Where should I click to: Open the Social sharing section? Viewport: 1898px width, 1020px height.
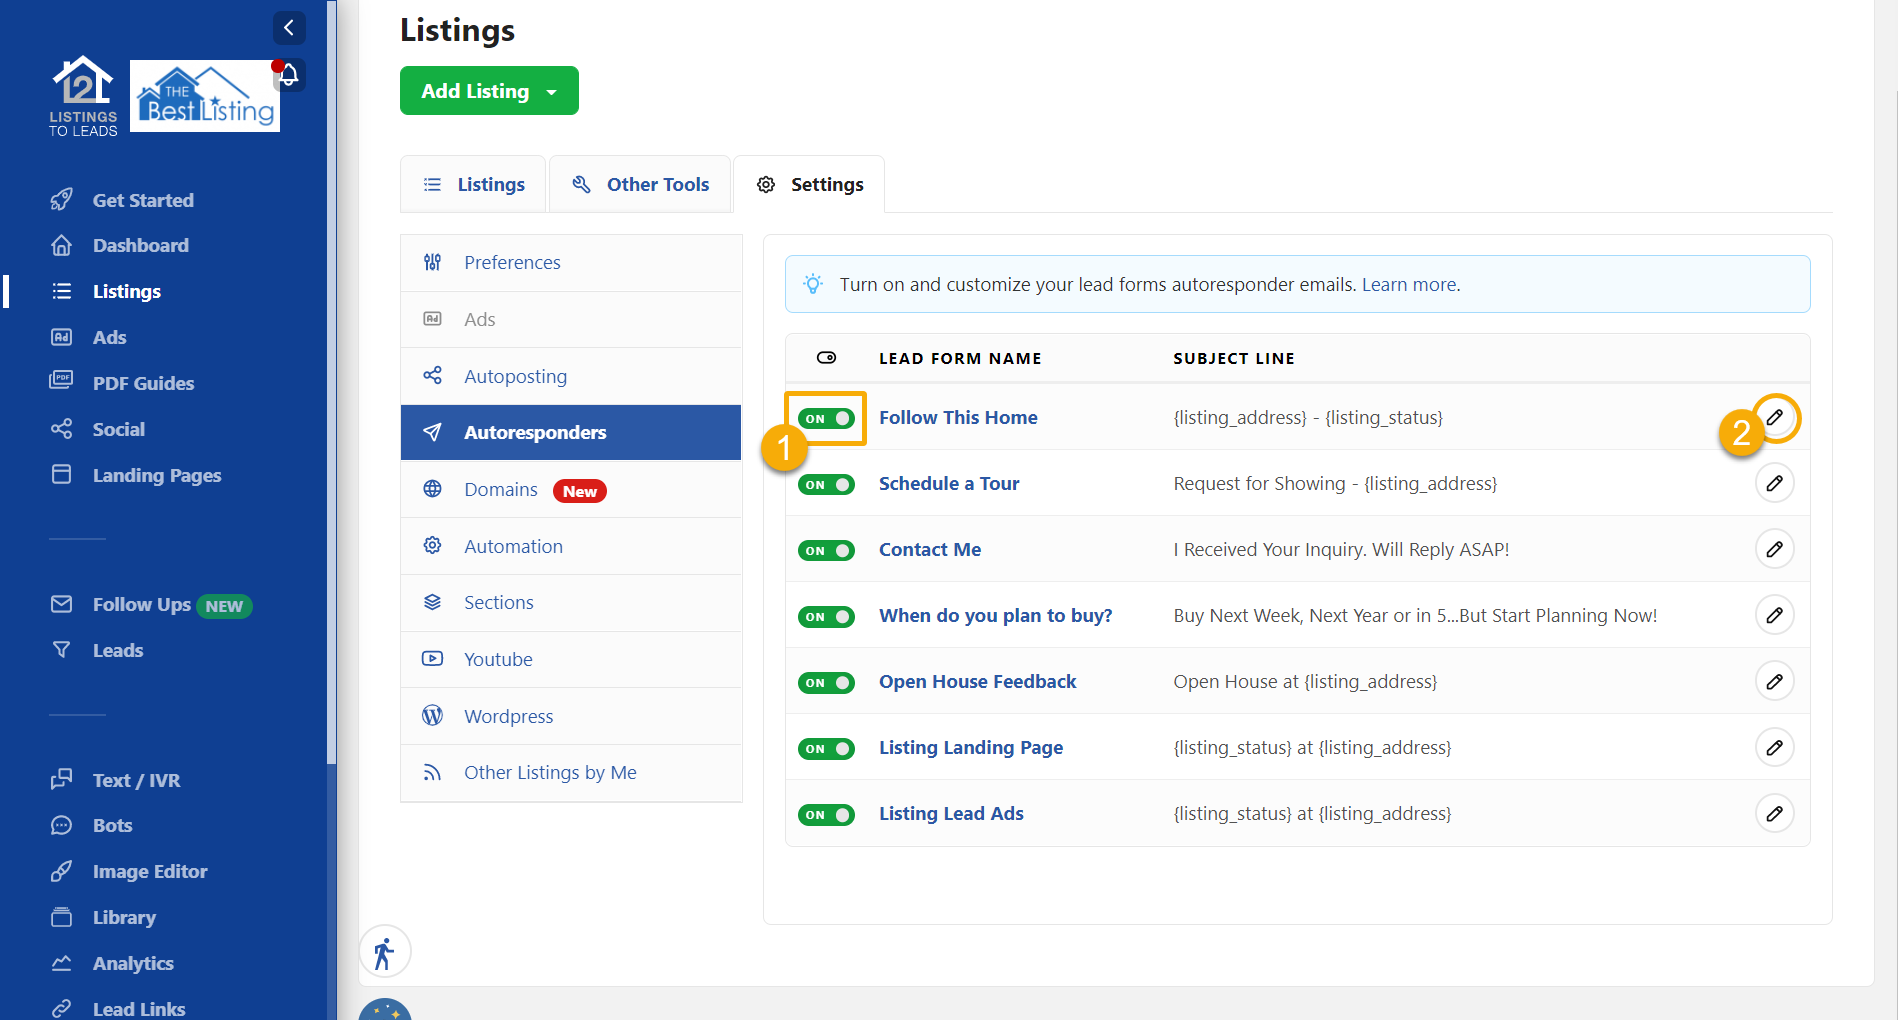point(119,429)
